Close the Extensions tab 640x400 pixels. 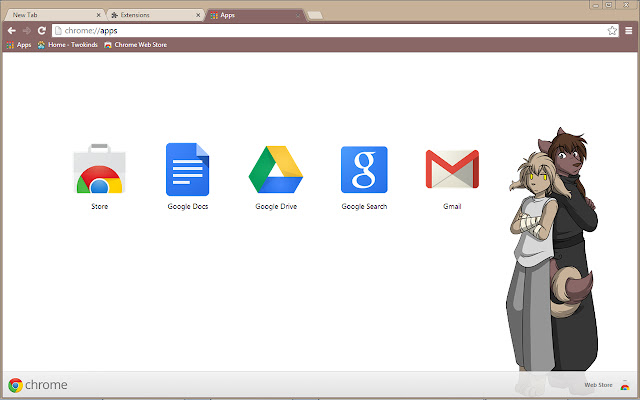coord(198,15)
